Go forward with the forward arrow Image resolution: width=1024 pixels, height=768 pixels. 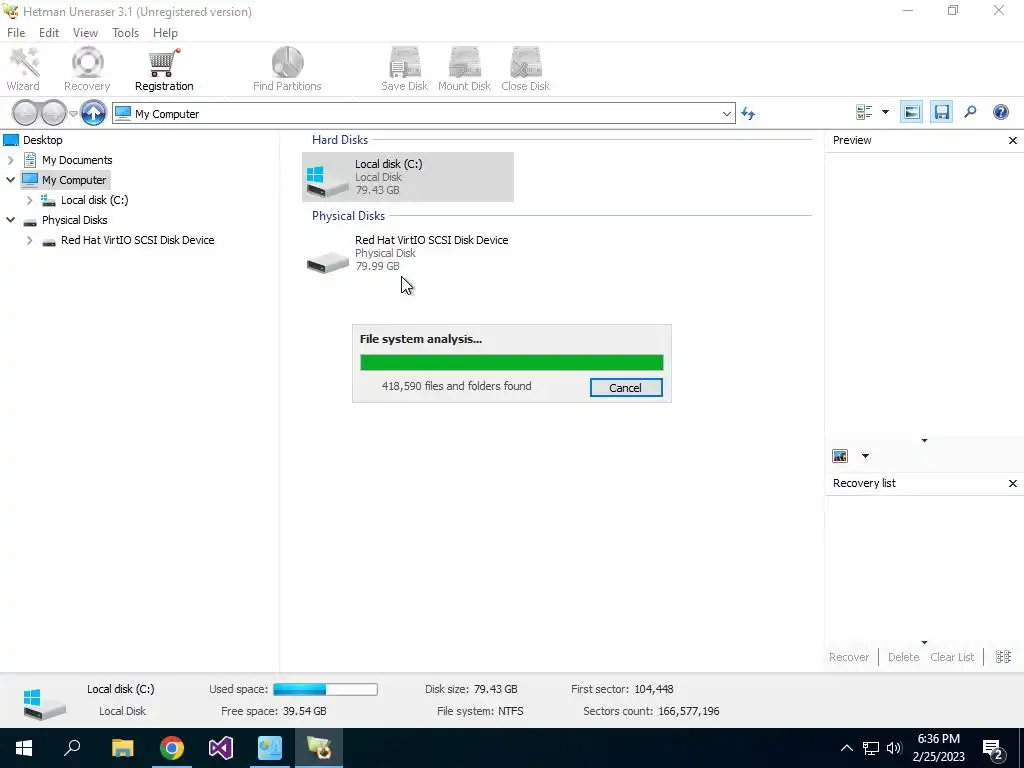[x=54, y=113]
